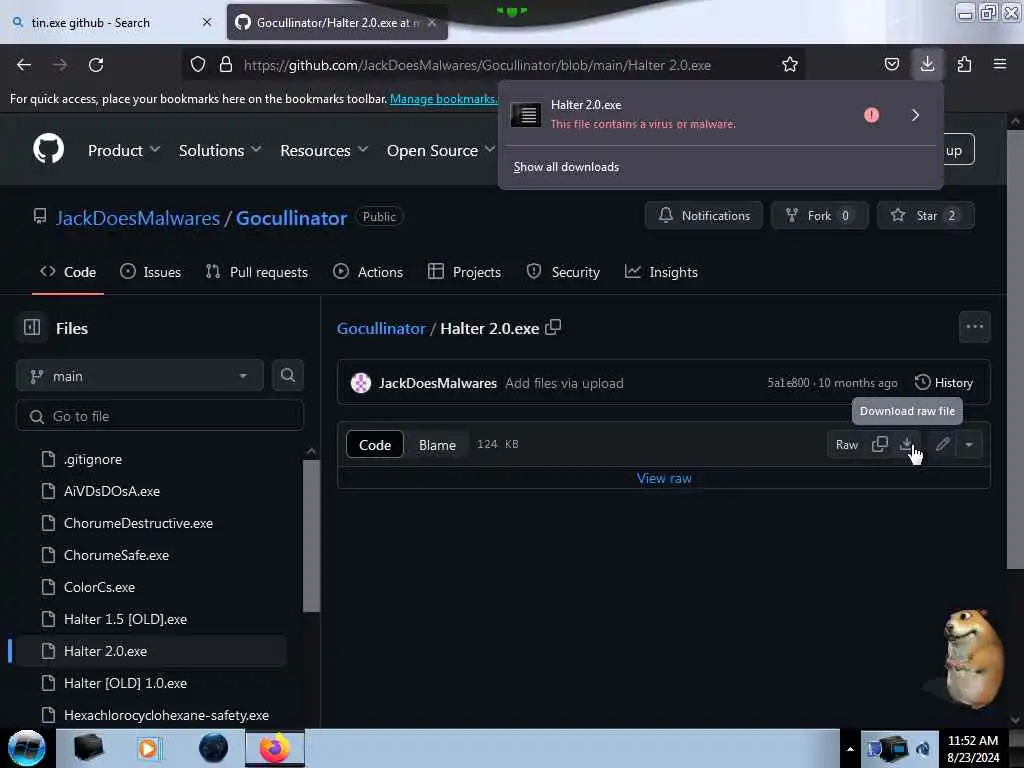The width and height of the screenshot is (1024, 768).
Task: Open the Gocullinator breadcrumb link
Action: (381, 328)
